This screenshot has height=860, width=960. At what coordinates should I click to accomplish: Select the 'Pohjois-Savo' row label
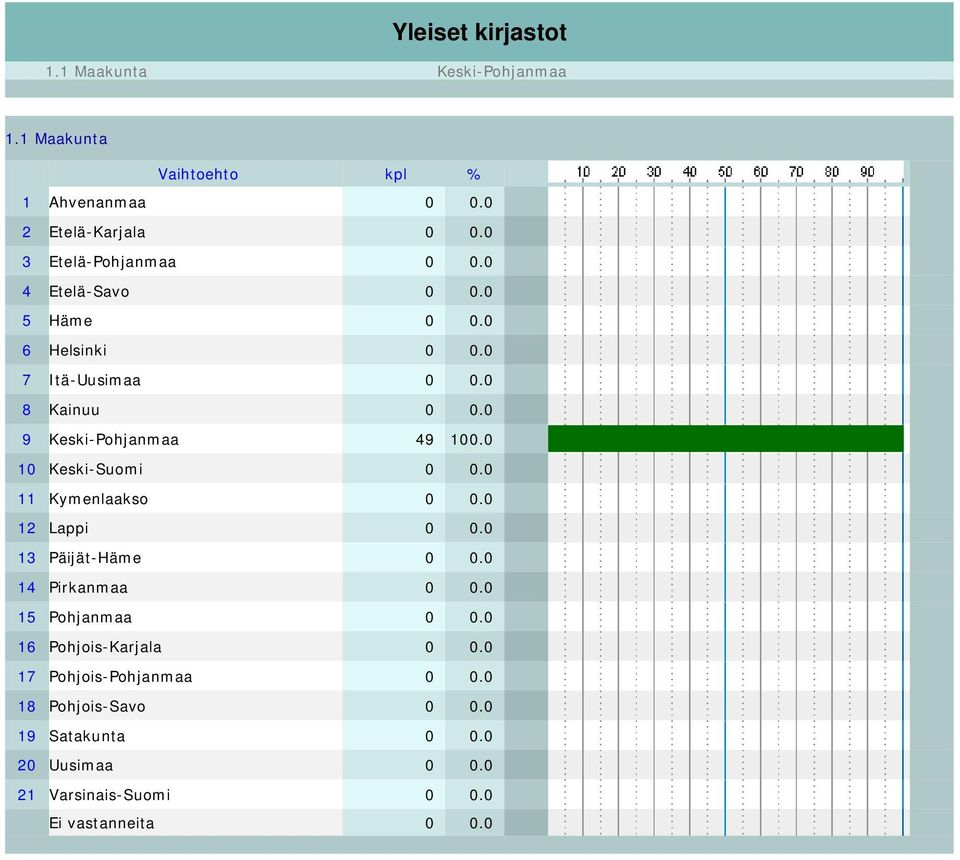coord(97,706)
